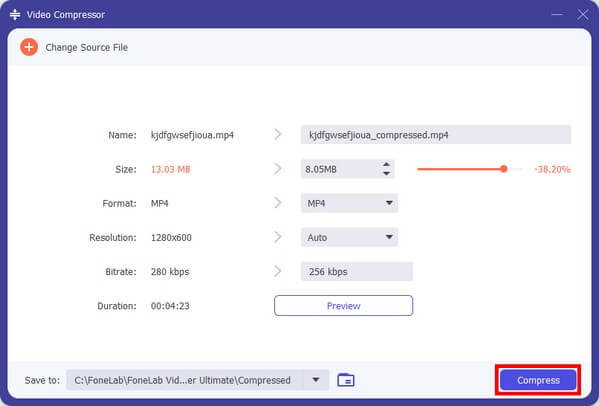Expand the Save to path dropdown arrow
This screenshot has width=599, height=406.
coord(316,380)
